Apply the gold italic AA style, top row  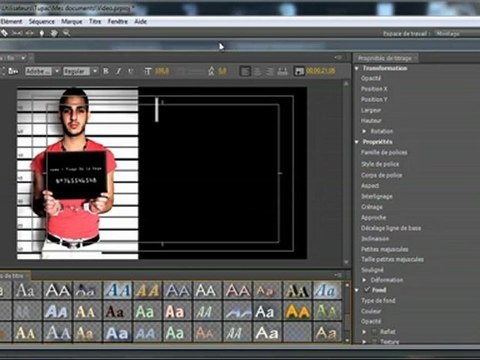click(147, 290)
